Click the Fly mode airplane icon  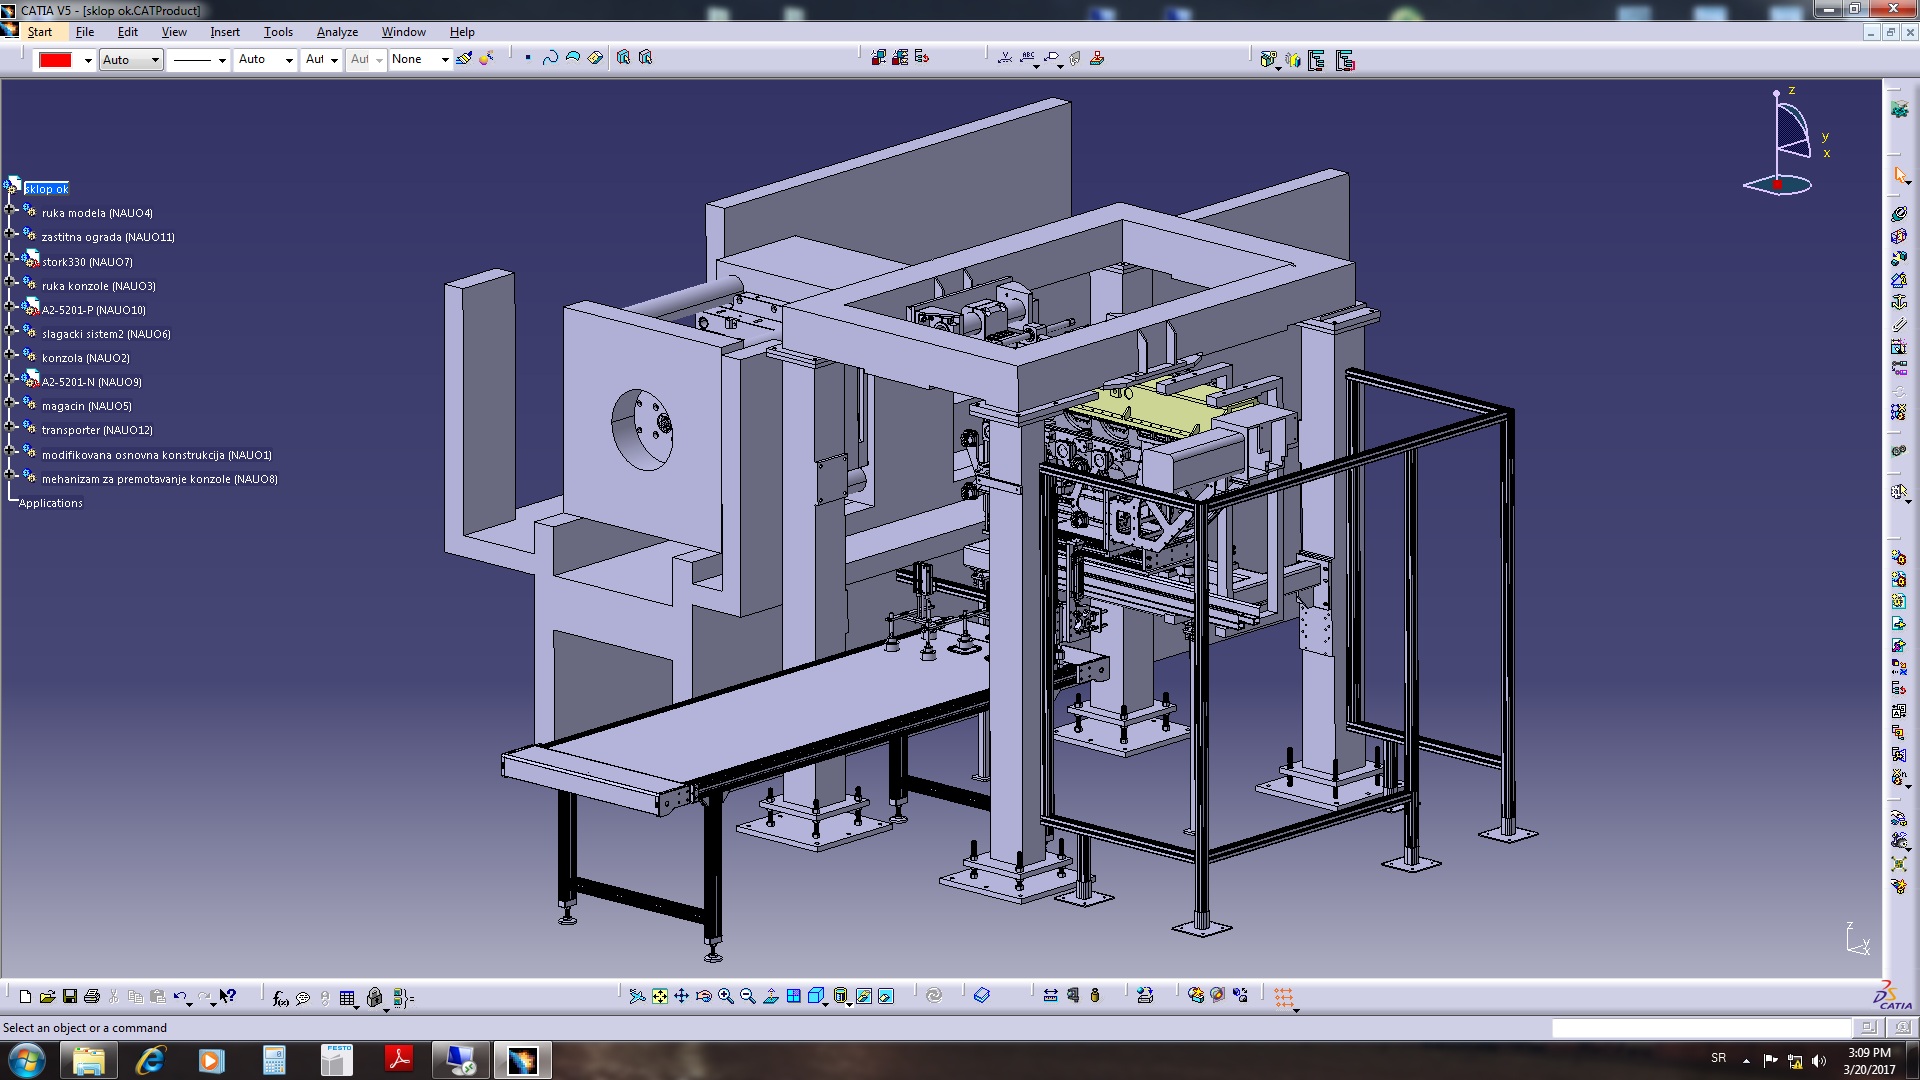point(637,996)
